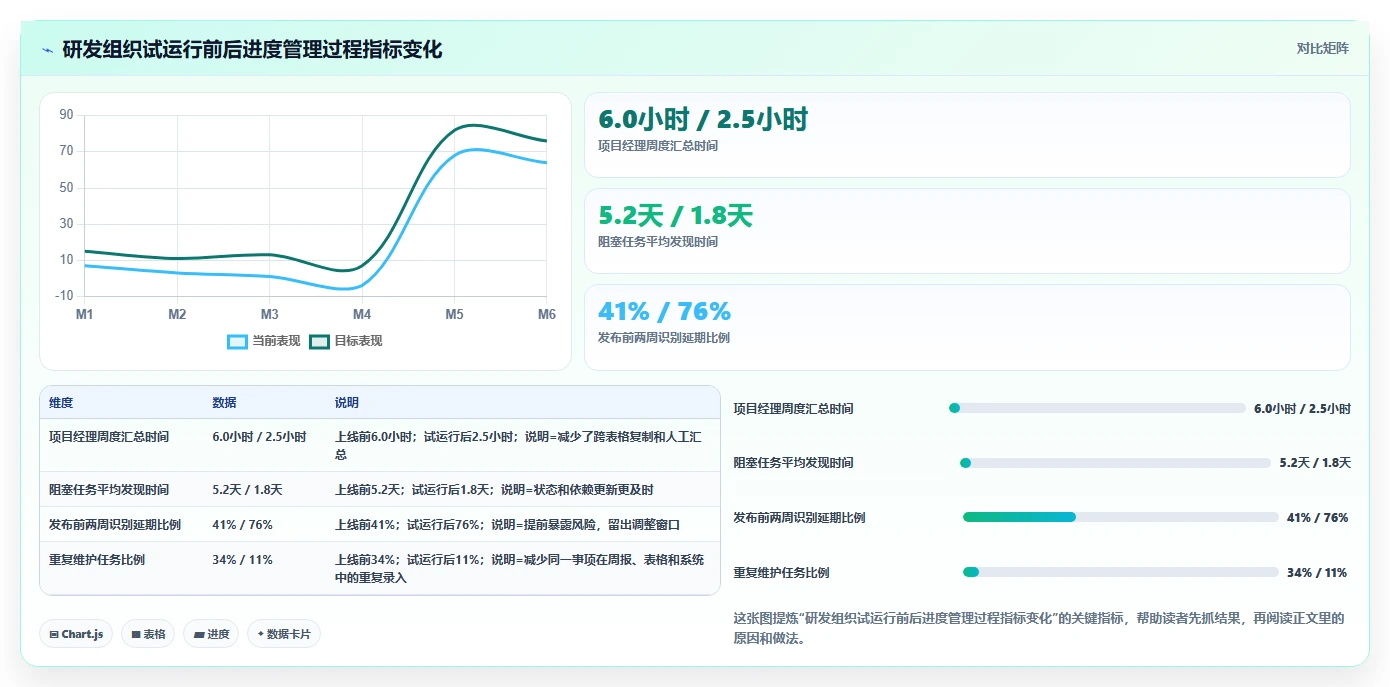Click the 90 y-axis label on the chart
This screenshot has height=687, width=1390.
[x=67, y=115]
